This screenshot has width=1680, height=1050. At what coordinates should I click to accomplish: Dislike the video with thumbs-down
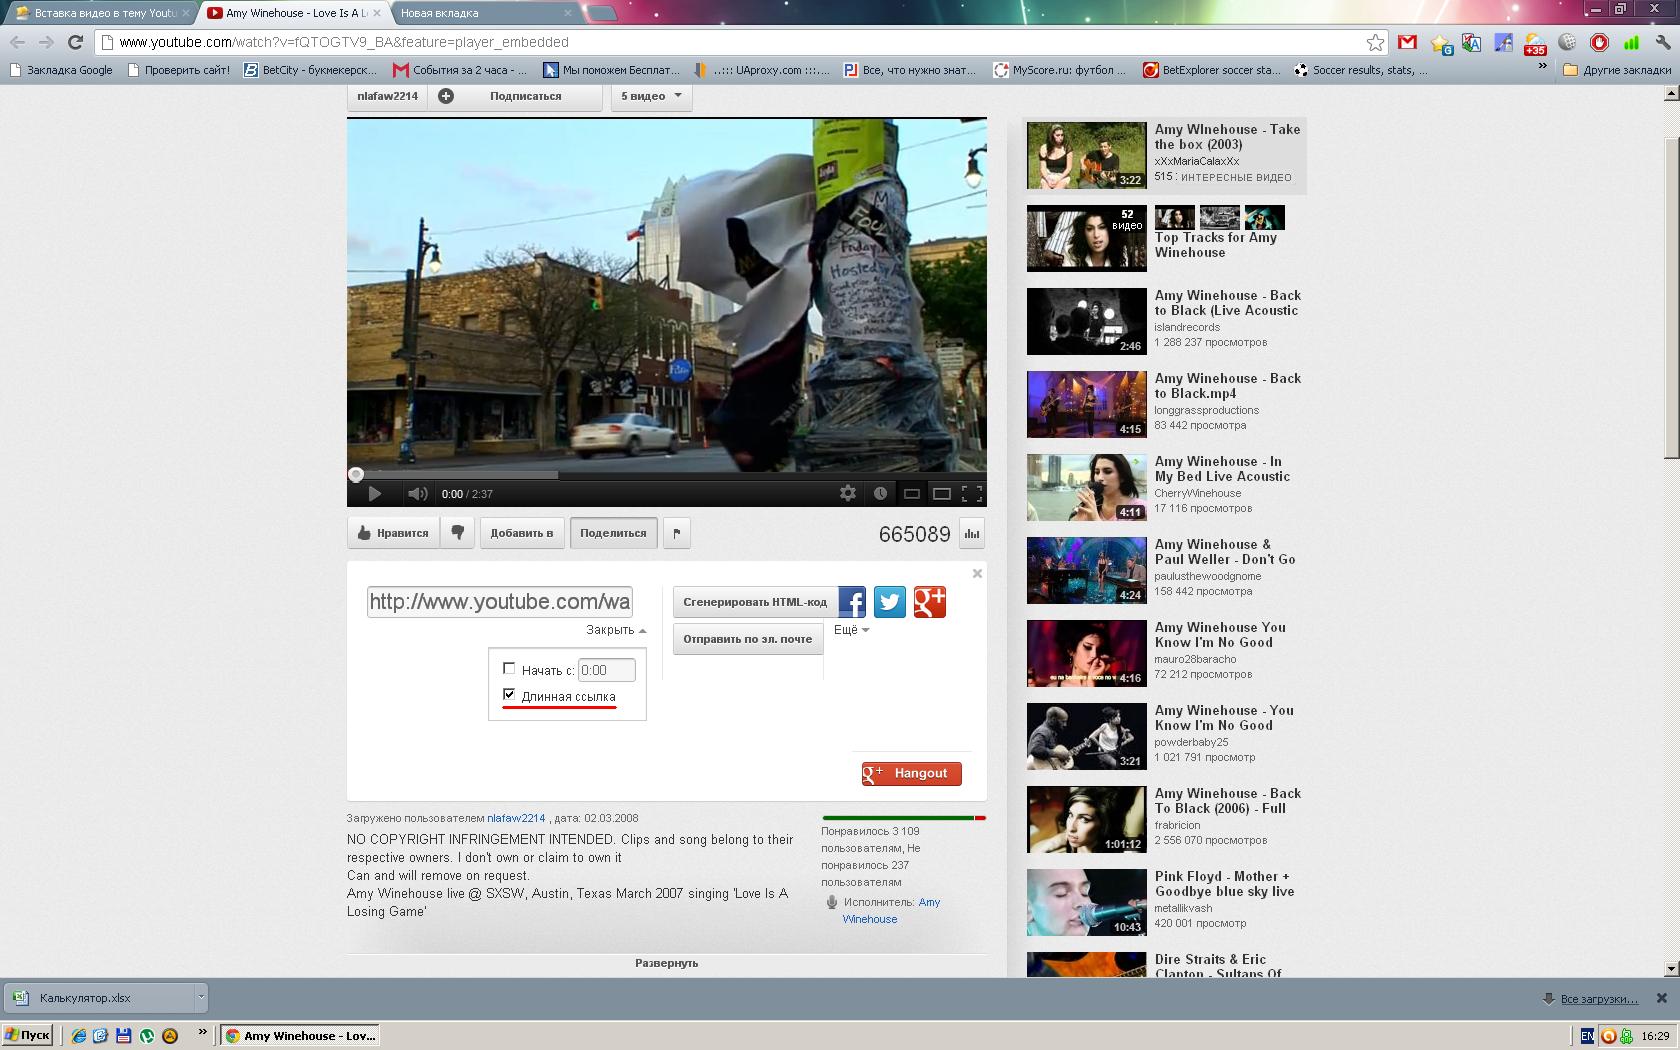pyautogui.click(x=458, y=533)
